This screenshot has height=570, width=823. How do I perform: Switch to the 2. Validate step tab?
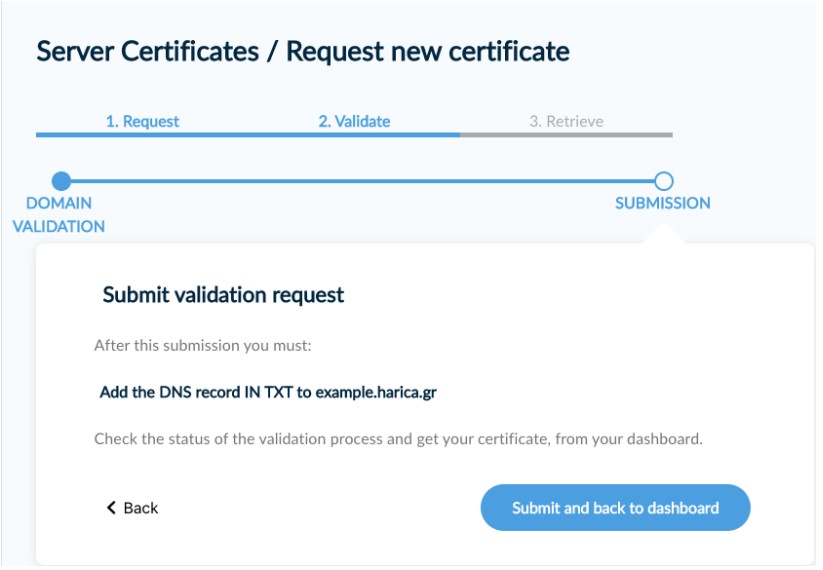pos(354,121)
